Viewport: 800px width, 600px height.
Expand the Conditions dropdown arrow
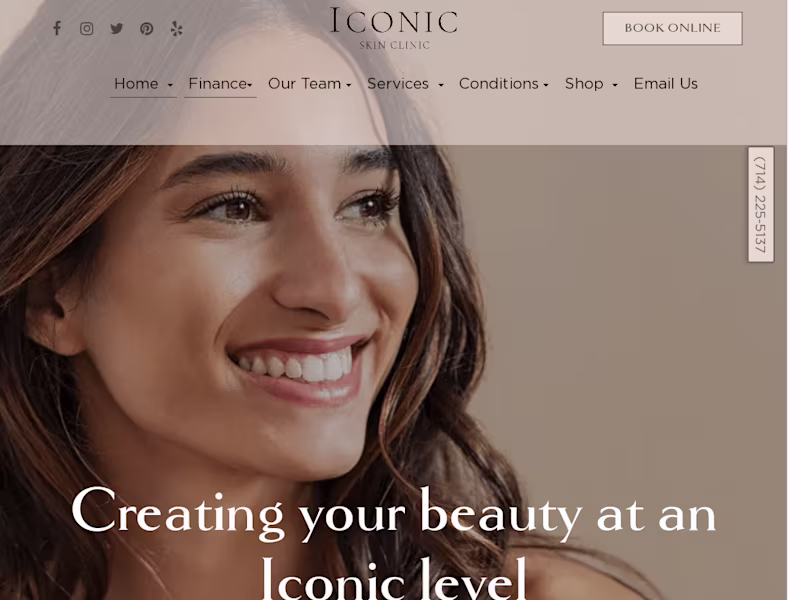546,85
